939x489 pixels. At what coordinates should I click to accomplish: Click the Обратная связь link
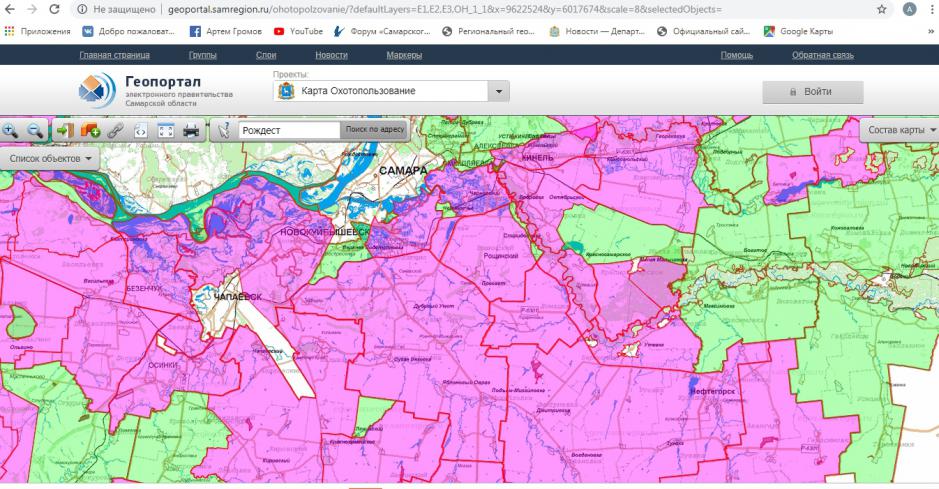[x=822, y=55]
